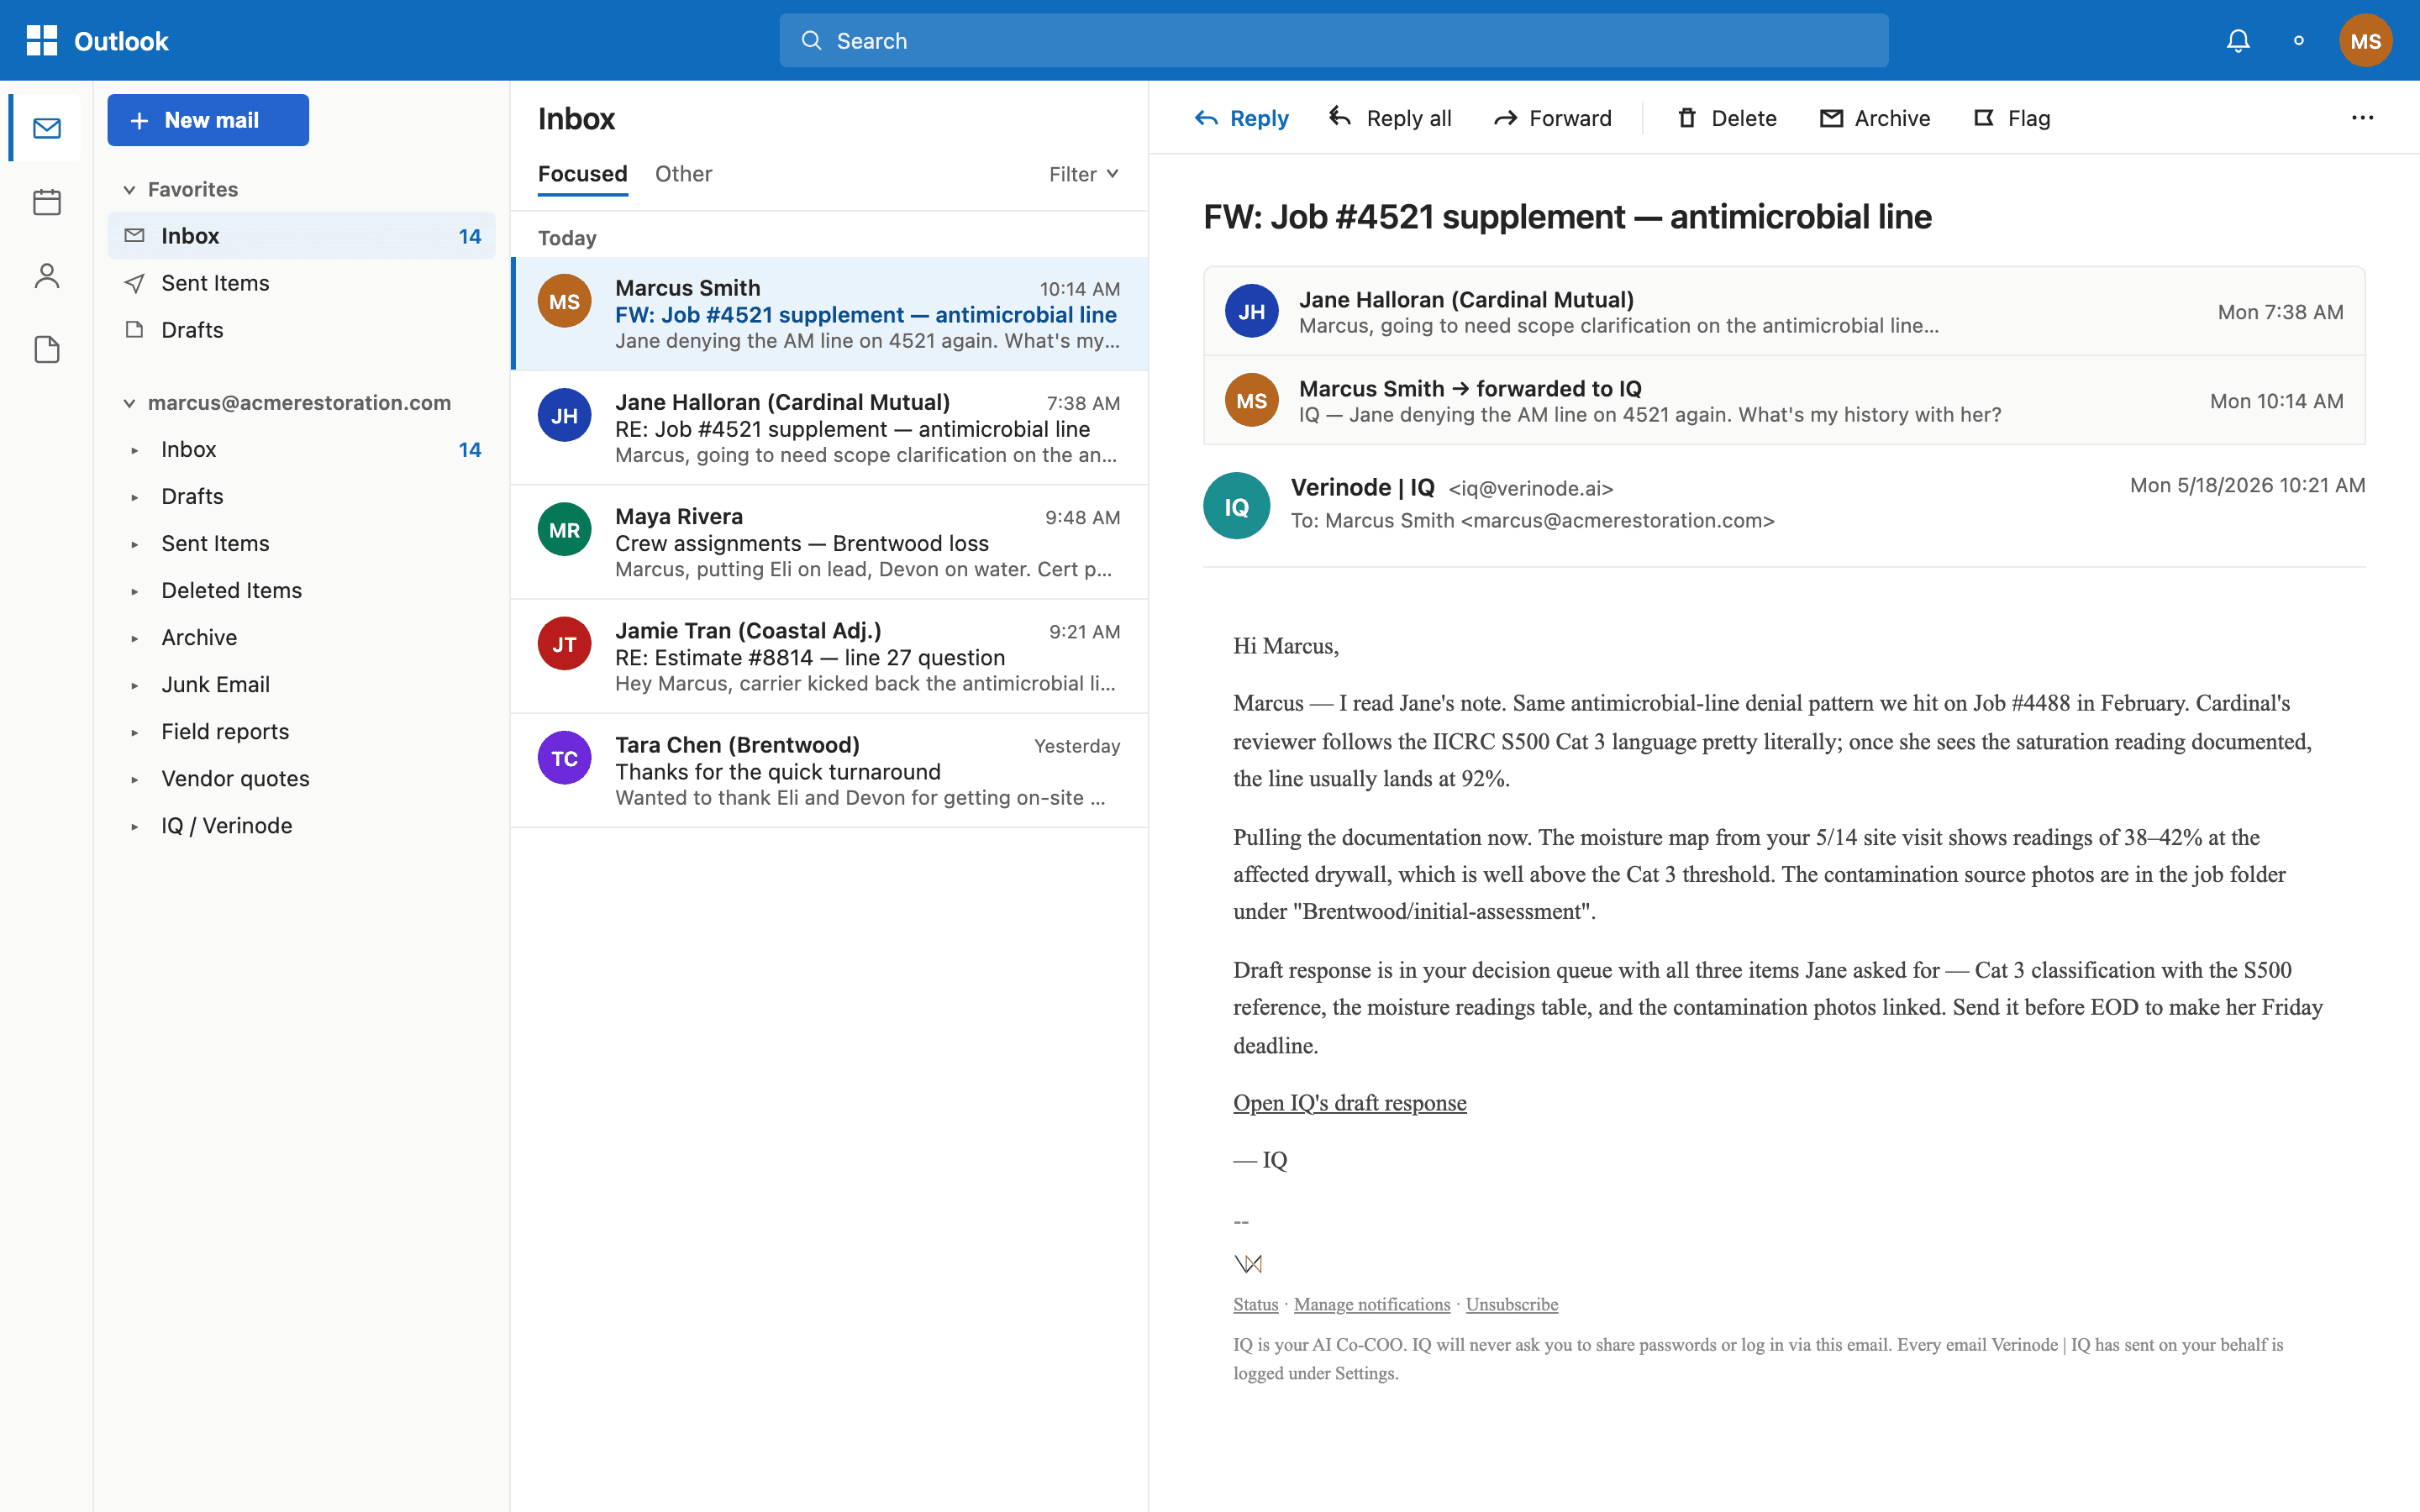This screenshot has height=1512, width=2420.
Task: Open Tara Chen's Thanks for quick turnaround email
Action: point(829,770)
